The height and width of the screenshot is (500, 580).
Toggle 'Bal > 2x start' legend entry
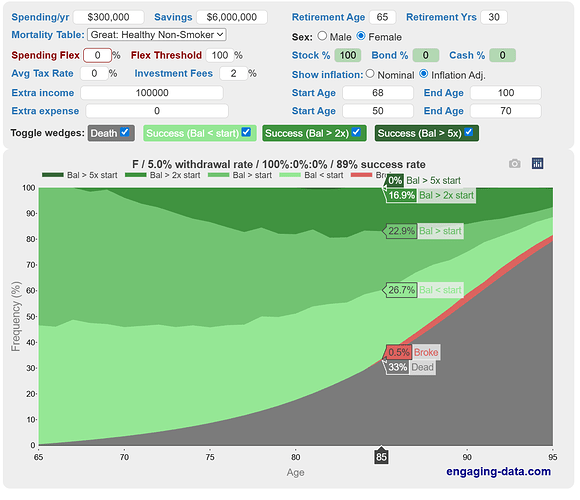tap(162, 175)
